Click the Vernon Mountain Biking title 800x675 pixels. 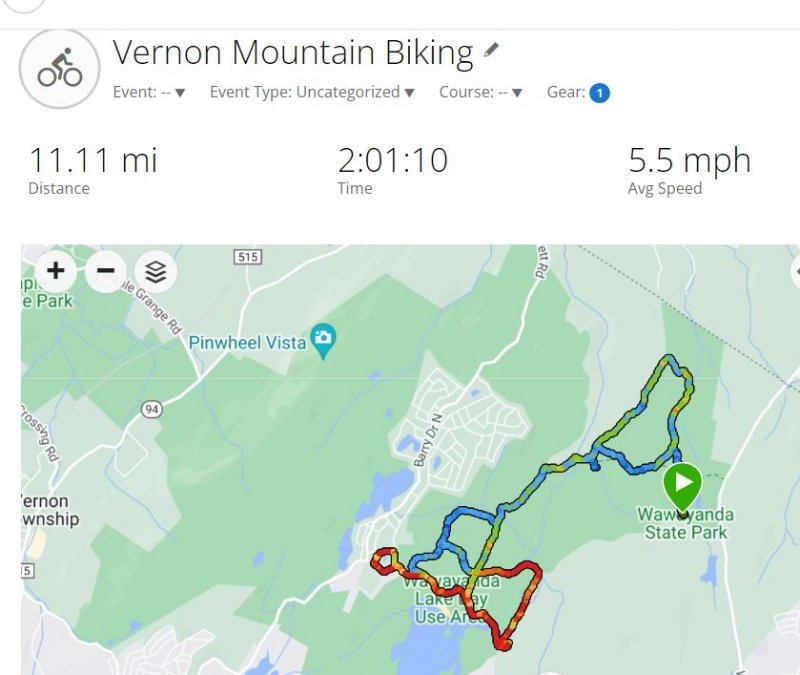[292, 52]
